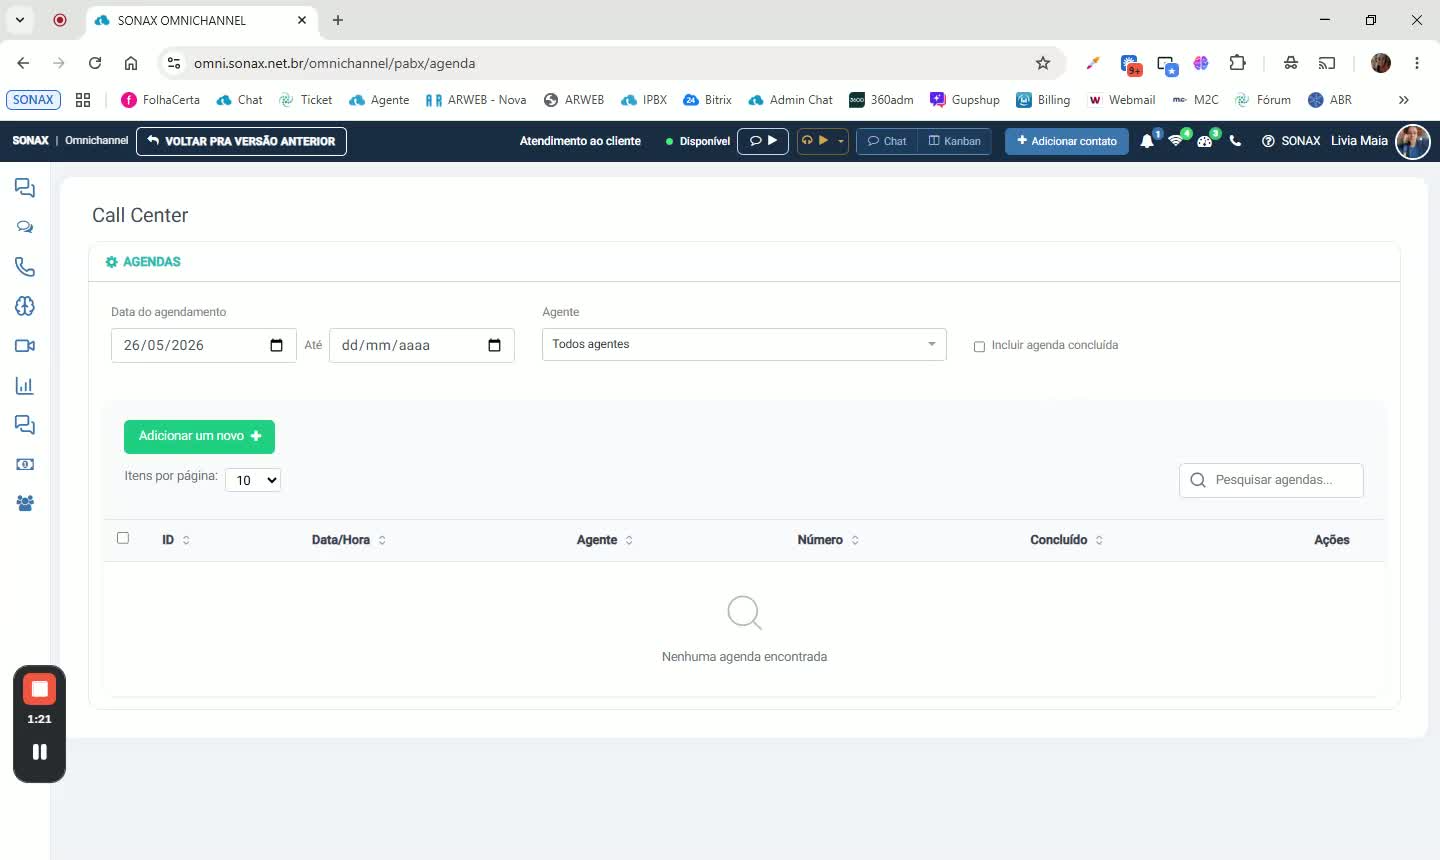Open the bar chart reports sidebar icon

25,385
